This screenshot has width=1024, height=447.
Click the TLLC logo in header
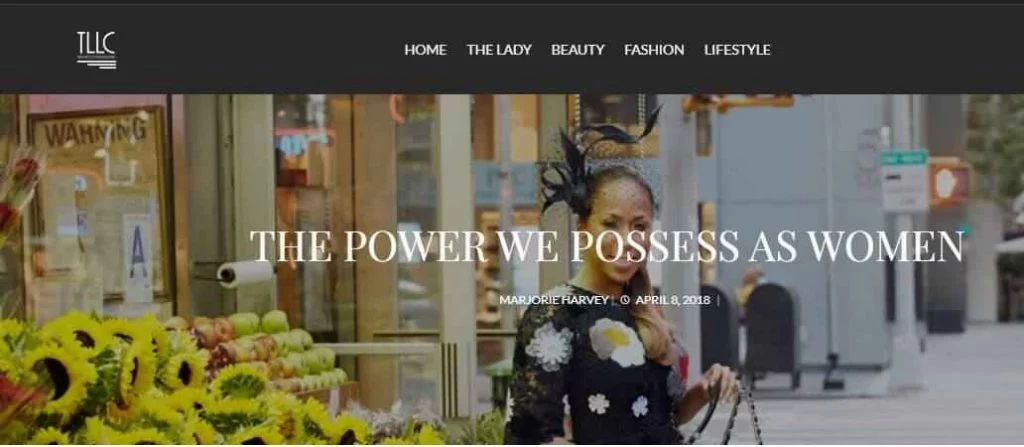click(x=97, y=50)
